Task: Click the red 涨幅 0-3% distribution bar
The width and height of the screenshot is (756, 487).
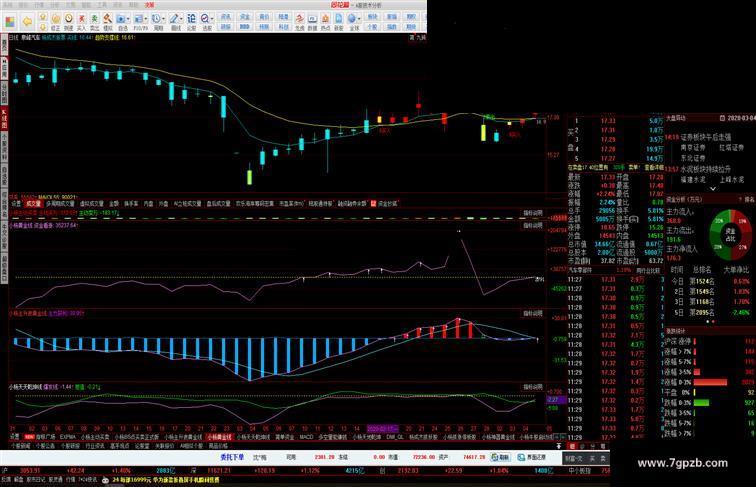Action: (x=710, y=382)
